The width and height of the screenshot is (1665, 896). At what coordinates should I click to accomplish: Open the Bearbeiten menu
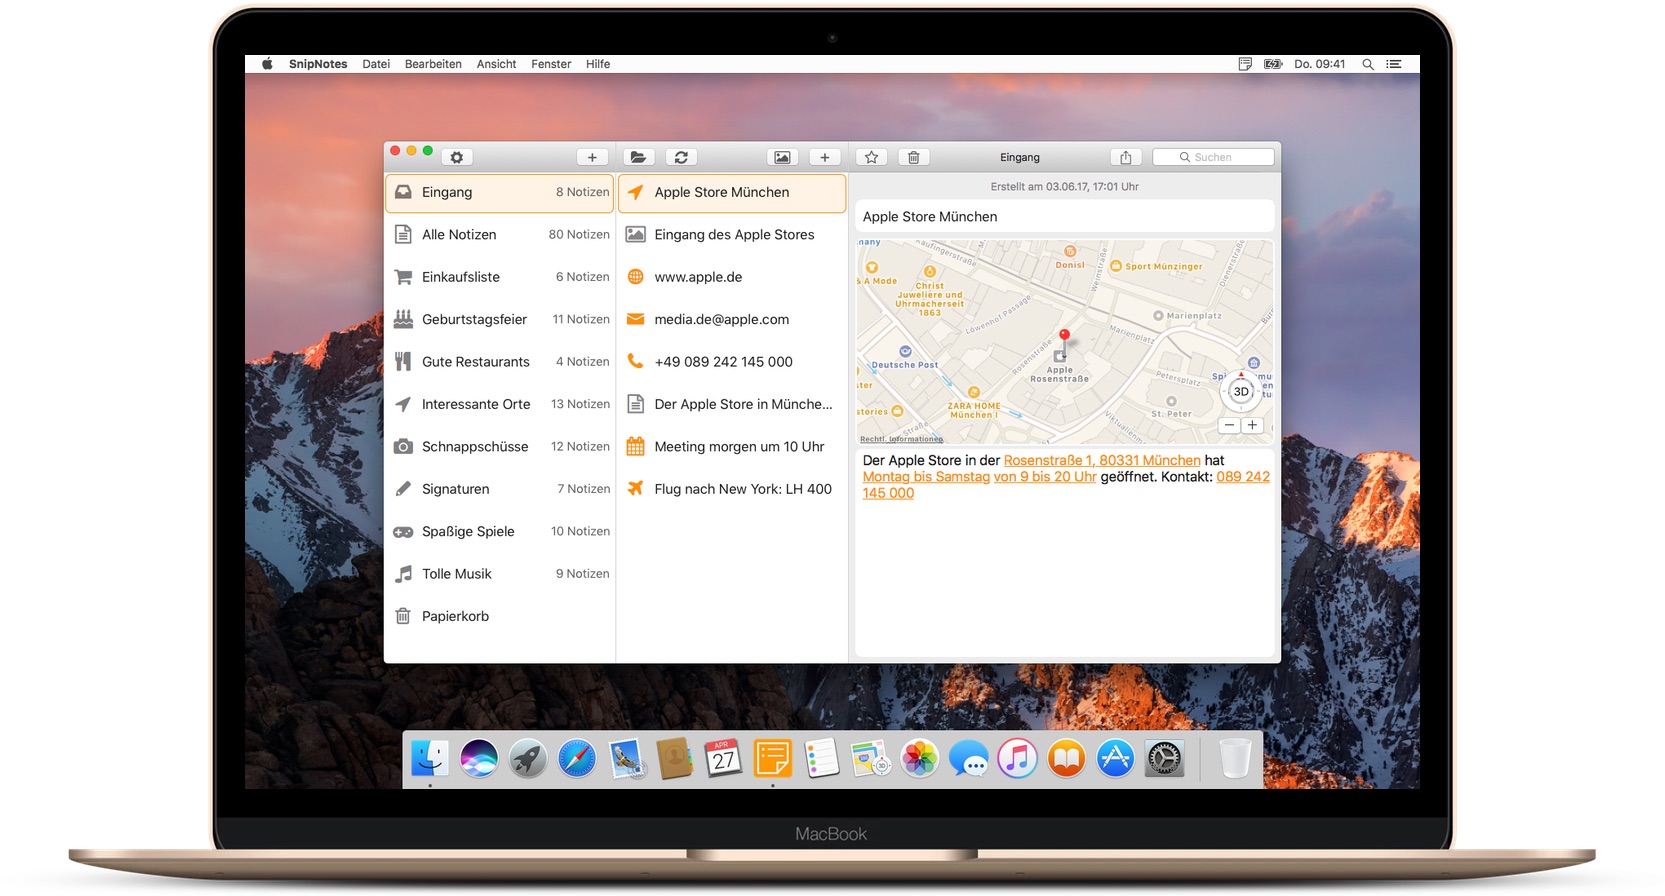433,64
